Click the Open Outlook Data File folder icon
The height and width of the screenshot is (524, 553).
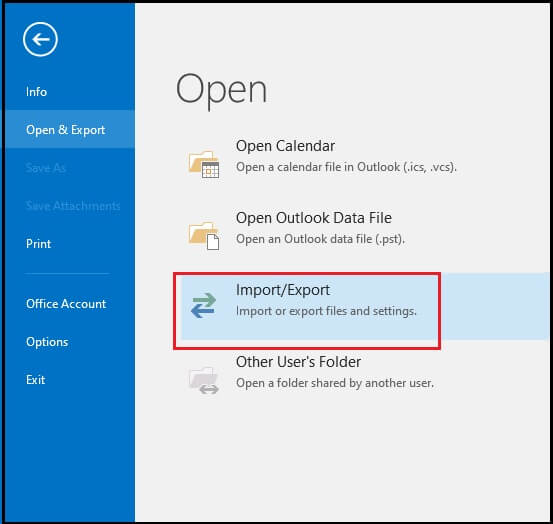coord(204,236)
